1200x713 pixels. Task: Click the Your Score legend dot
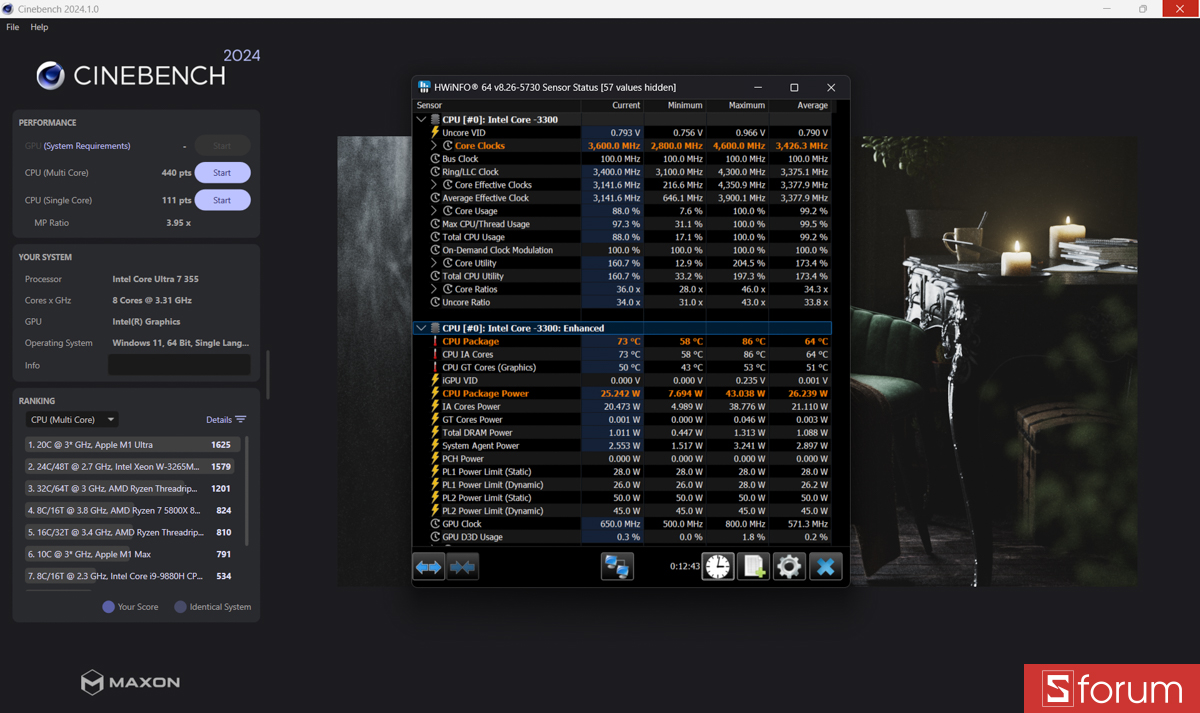pyautogui.click(x=108, y=606)
